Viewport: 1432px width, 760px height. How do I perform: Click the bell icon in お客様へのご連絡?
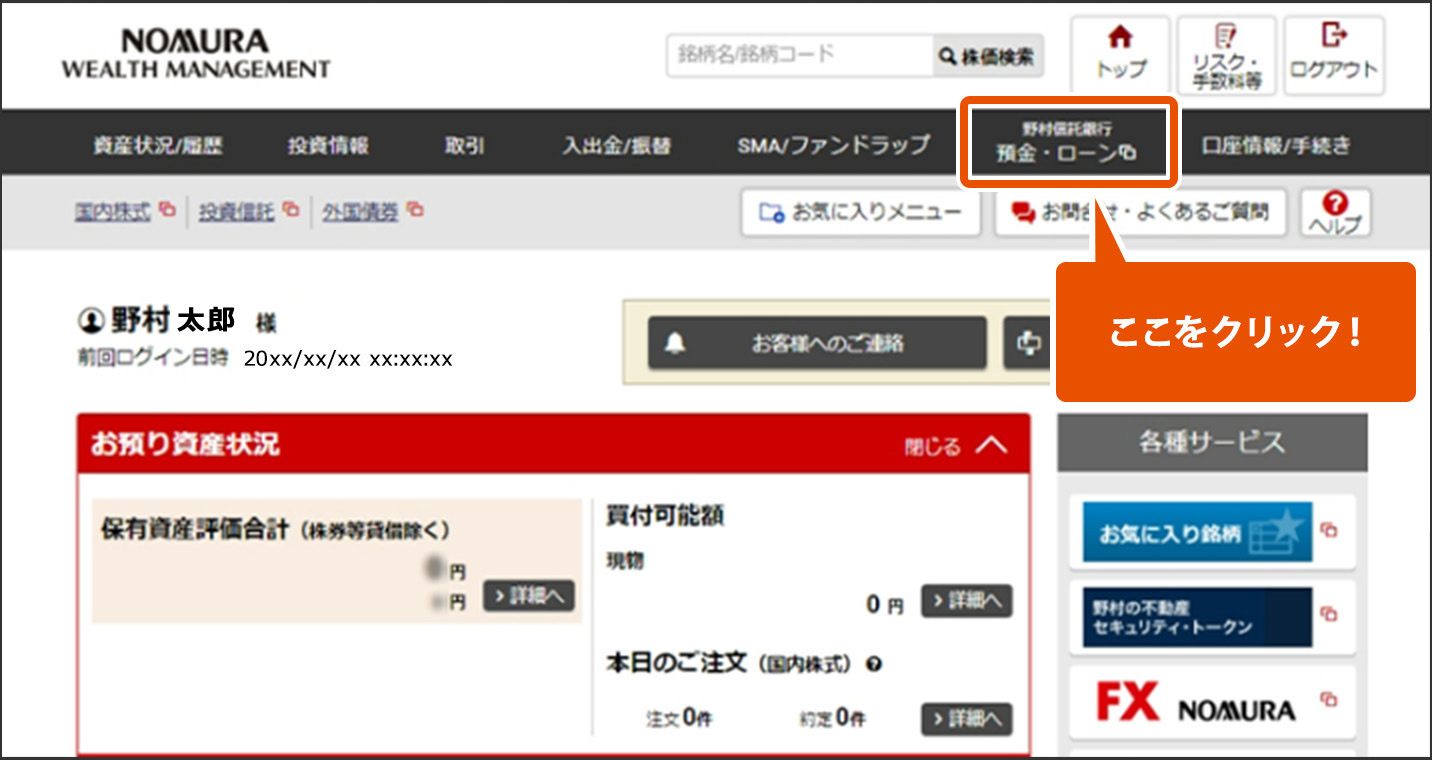pos(676,343)
